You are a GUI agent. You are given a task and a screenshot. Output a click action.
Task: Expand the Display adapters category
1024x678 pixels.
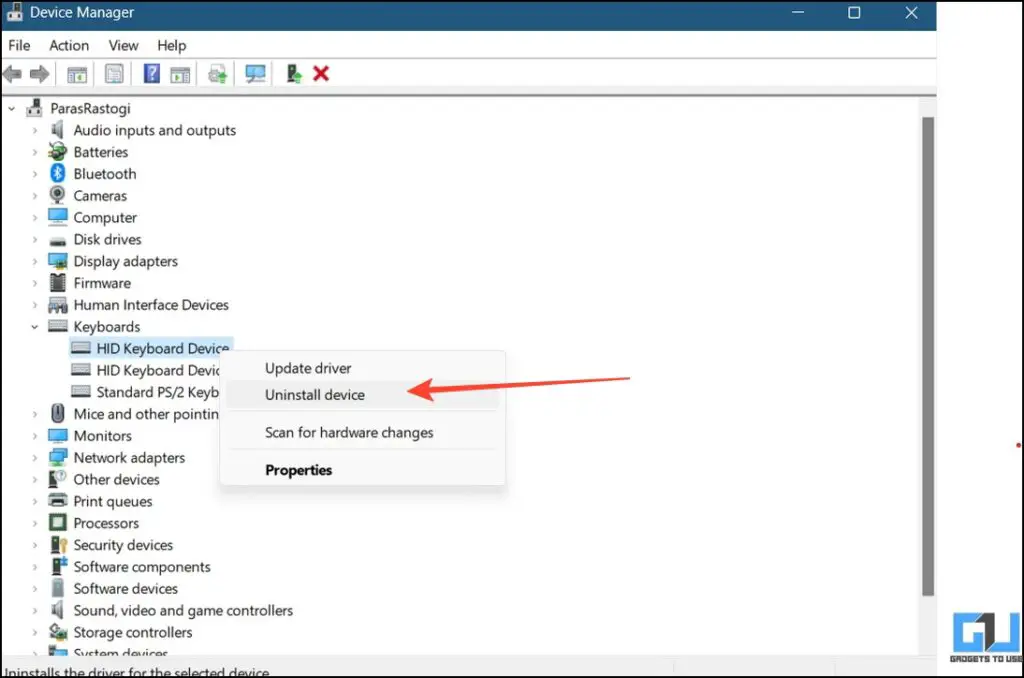tap(36, 261)
